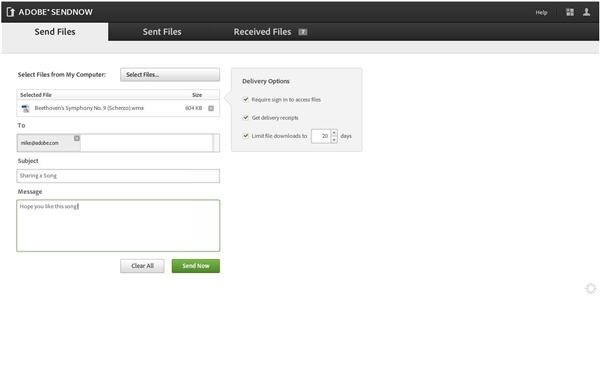
Task: Click the To field scrollbar
Action: (216, 143)
